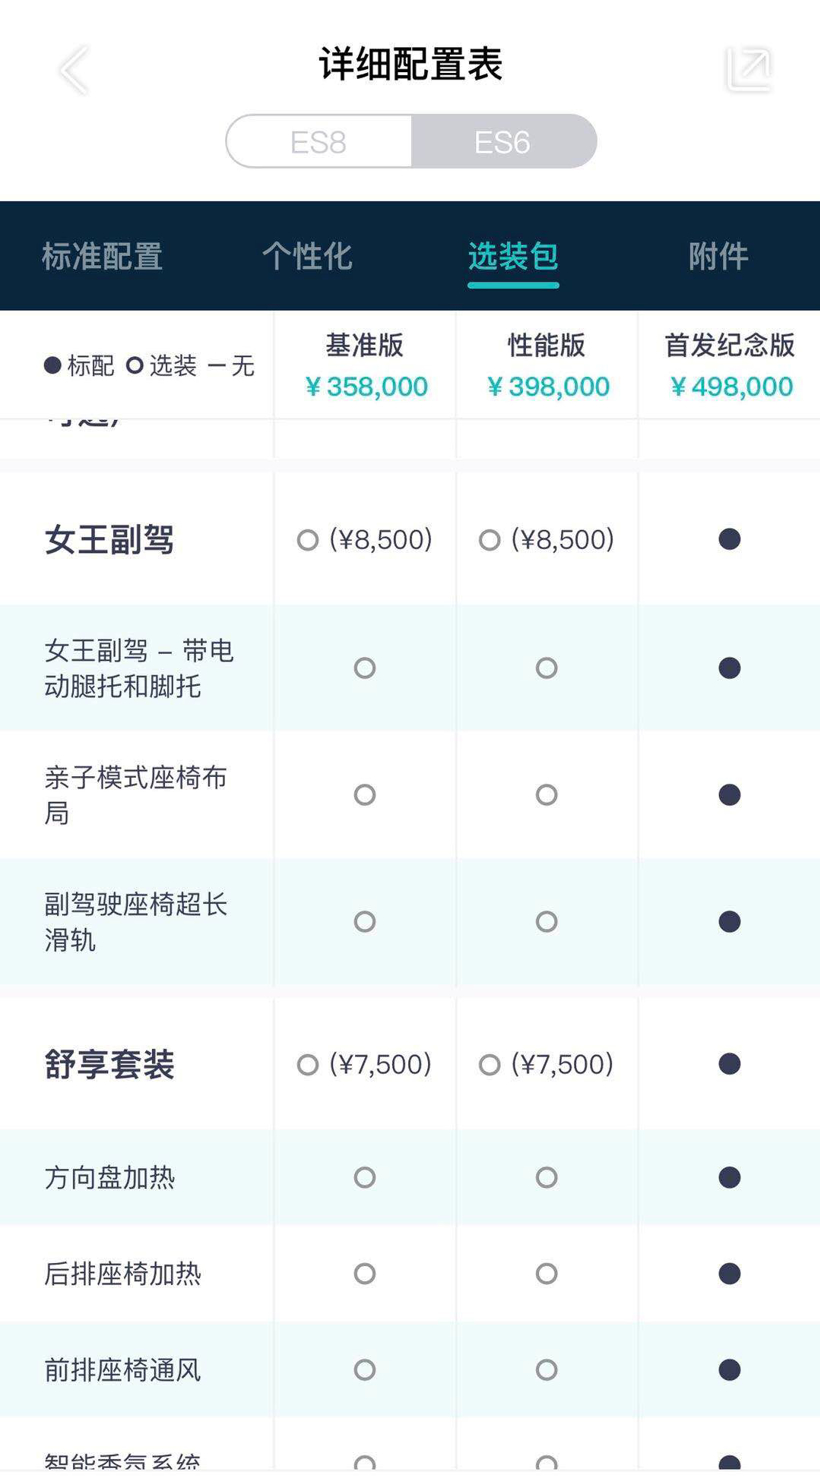The width and height of the screenshot is (820, 1481).
Task: Select 女王副驾 option for 基准版 (¥8,500)
Action: (x=308, y=541)
